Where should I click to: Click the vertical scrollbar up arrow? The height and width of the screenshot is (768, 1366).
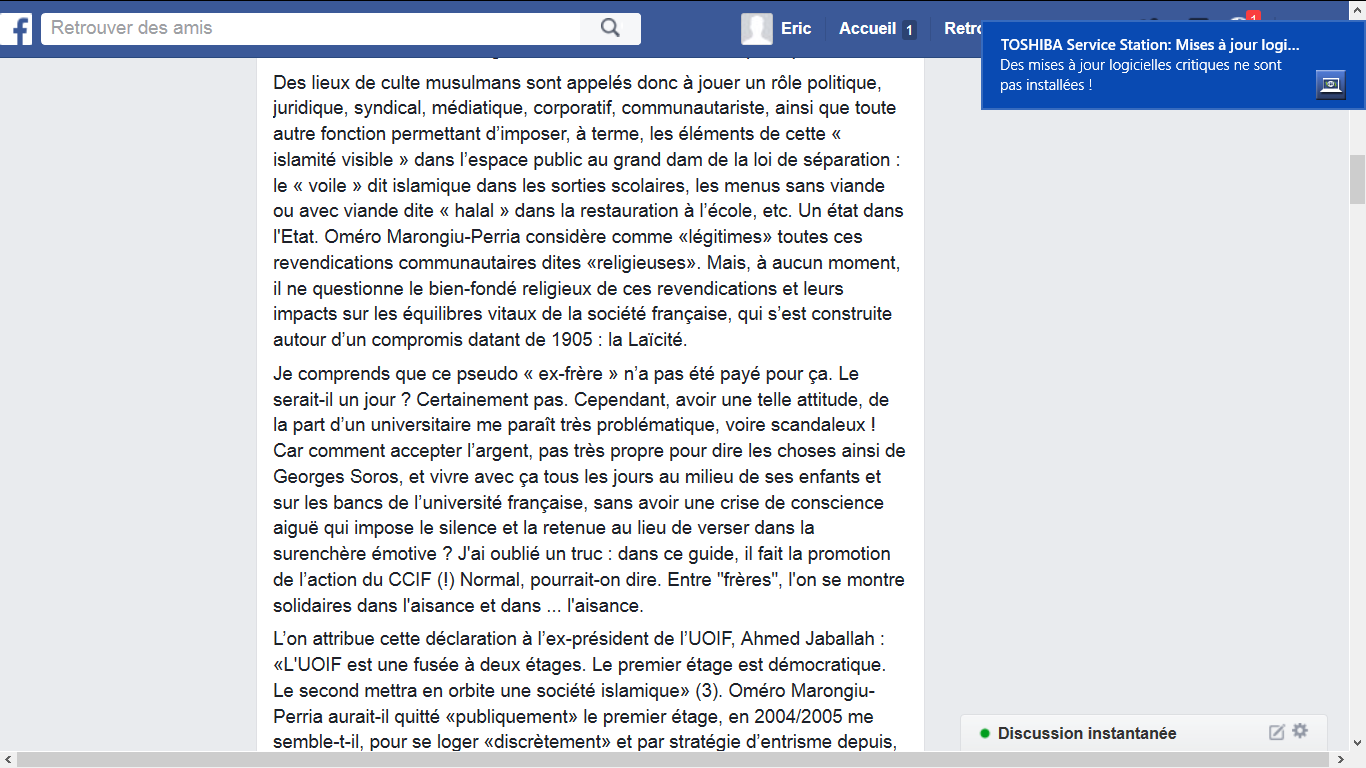point(1357,8)
